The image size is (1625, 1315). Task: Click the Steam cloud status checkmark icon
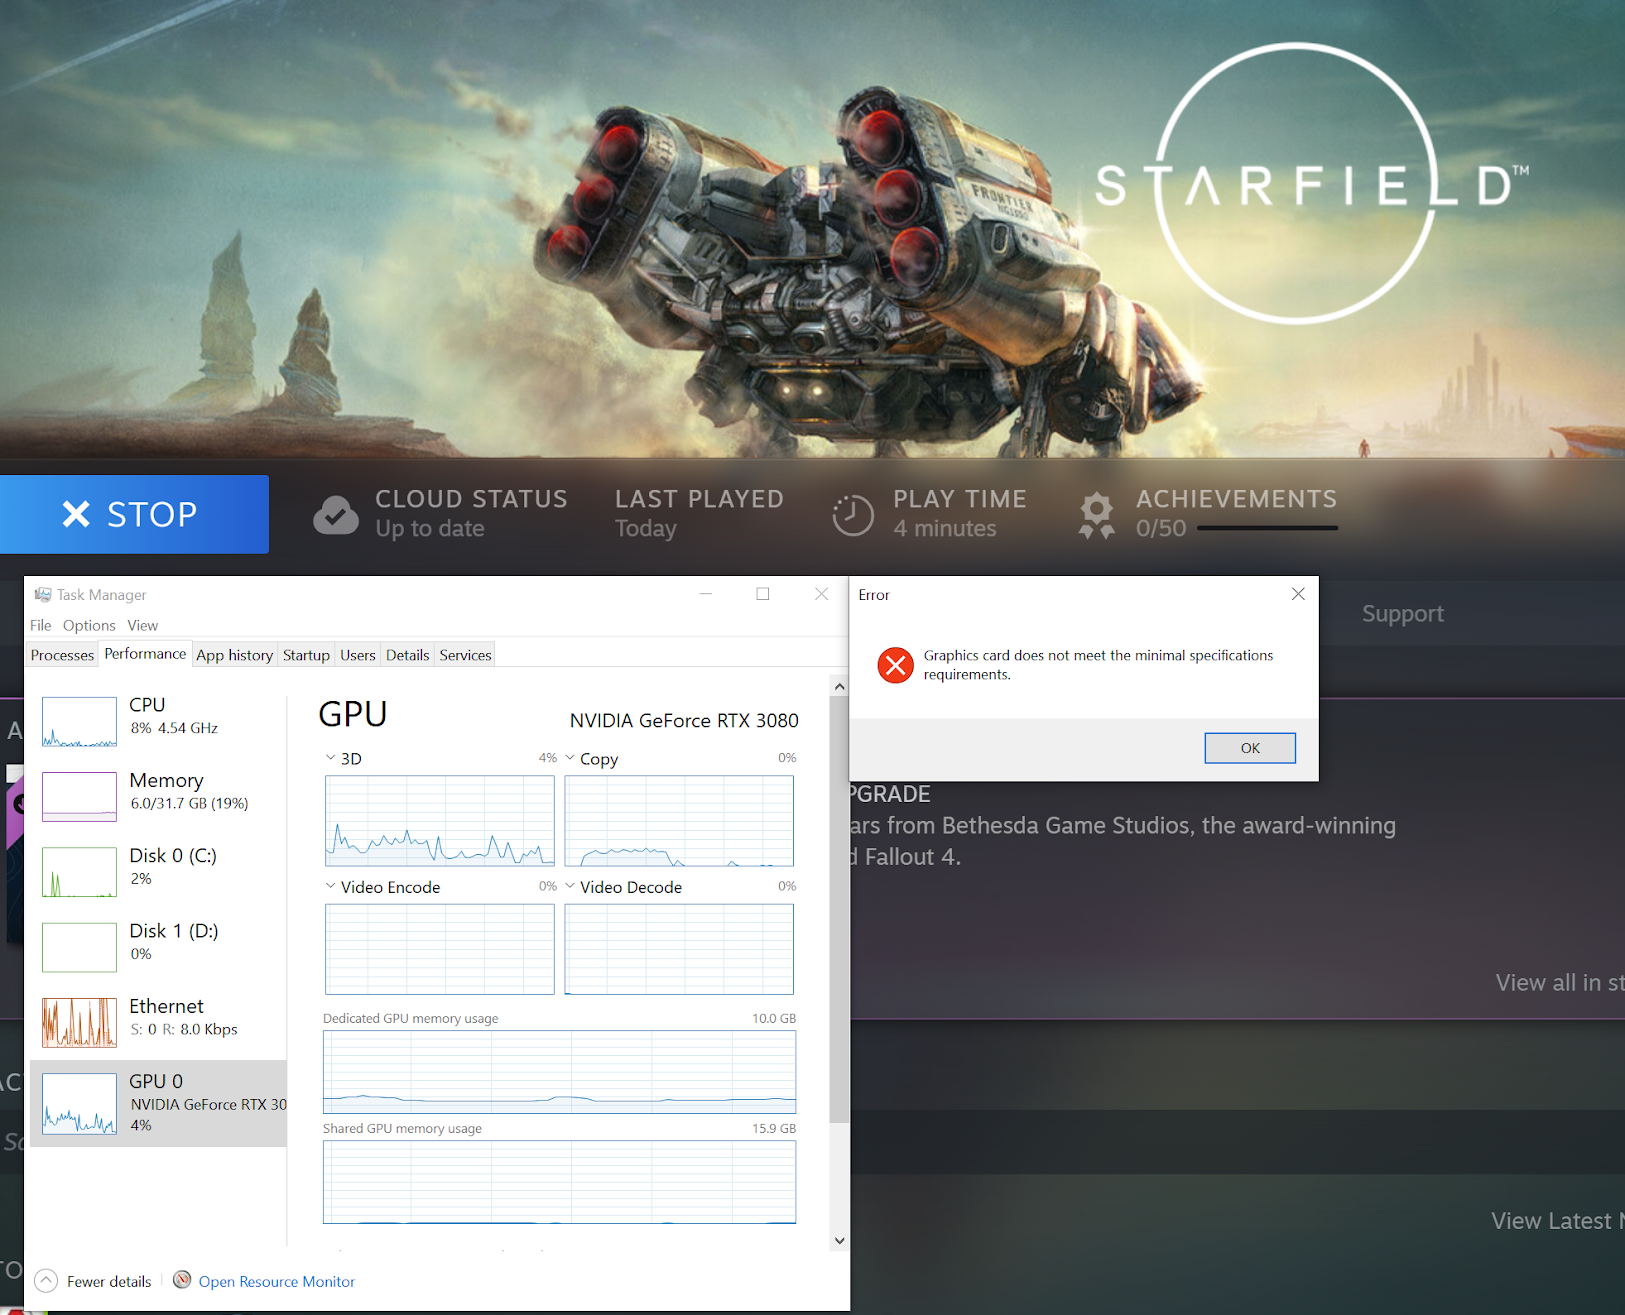click(x=336, y=514)
